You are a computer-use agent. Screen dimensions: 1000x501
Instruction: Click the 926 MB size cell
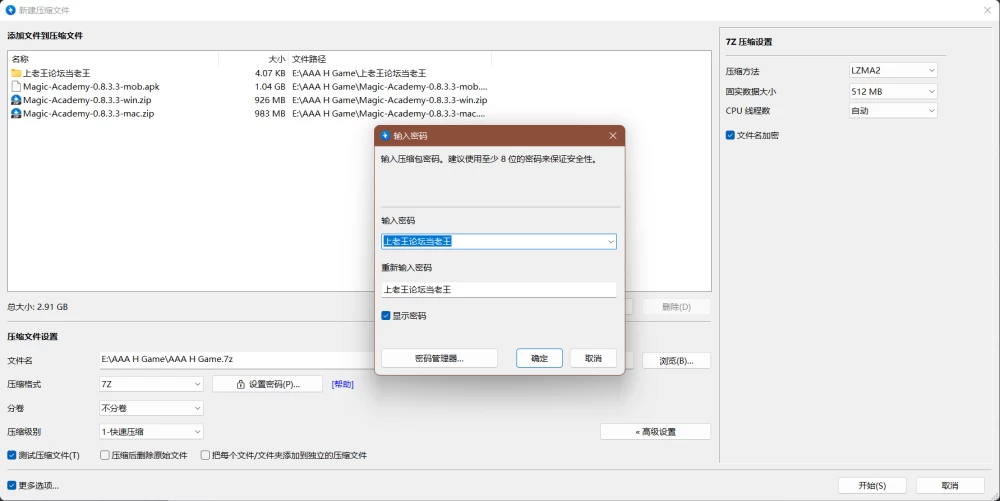pos(270,100)
